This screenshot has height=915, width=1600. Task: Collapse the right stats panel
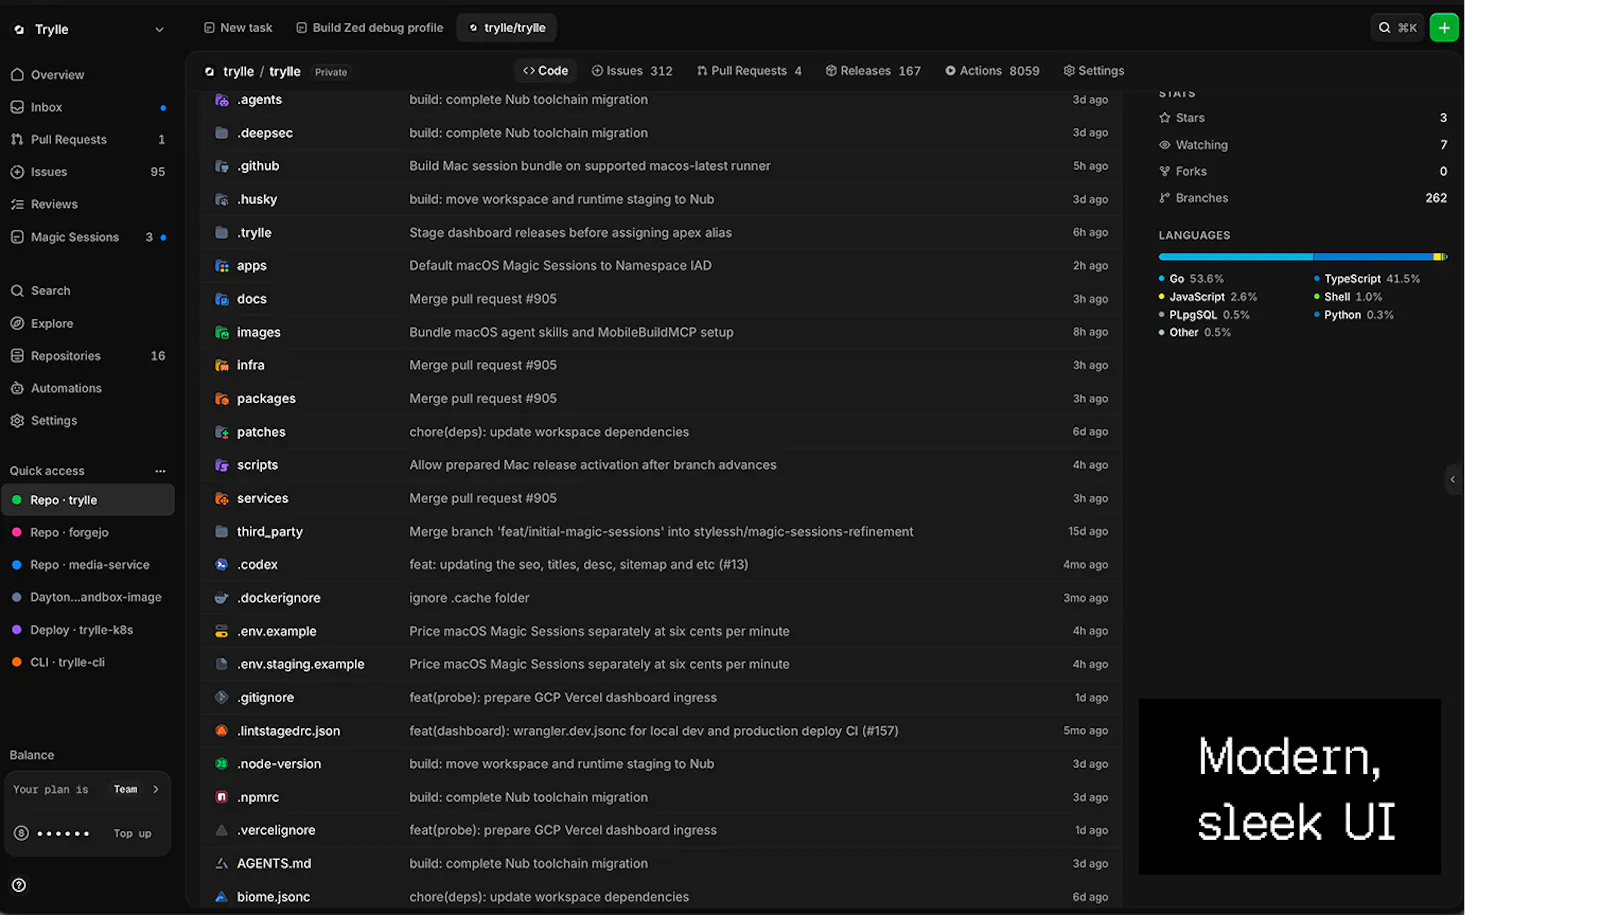[x=1453, y=480]
